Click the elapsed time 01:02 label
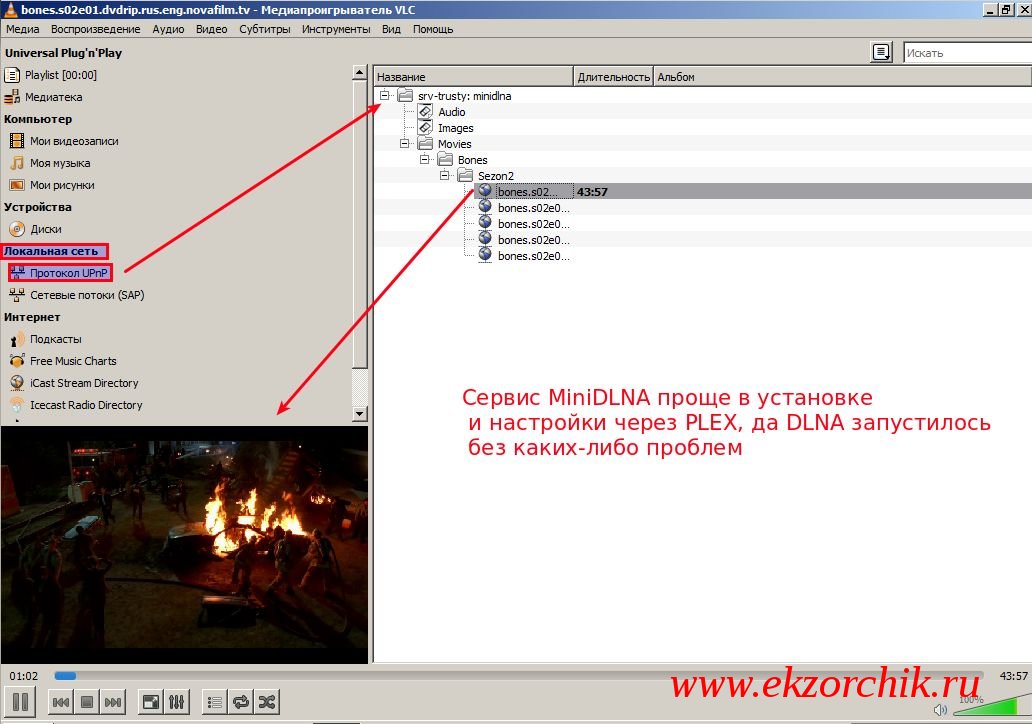 tap(24, 676)
